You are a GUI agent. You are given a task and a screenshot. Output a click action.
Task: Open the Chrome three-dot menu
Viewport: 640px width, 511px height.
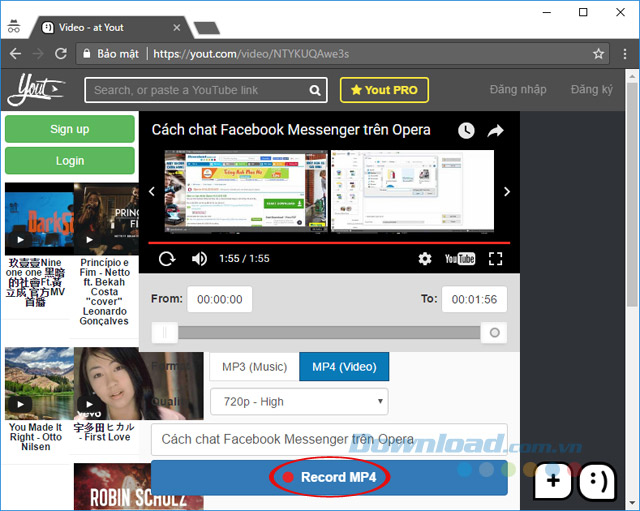625,53
